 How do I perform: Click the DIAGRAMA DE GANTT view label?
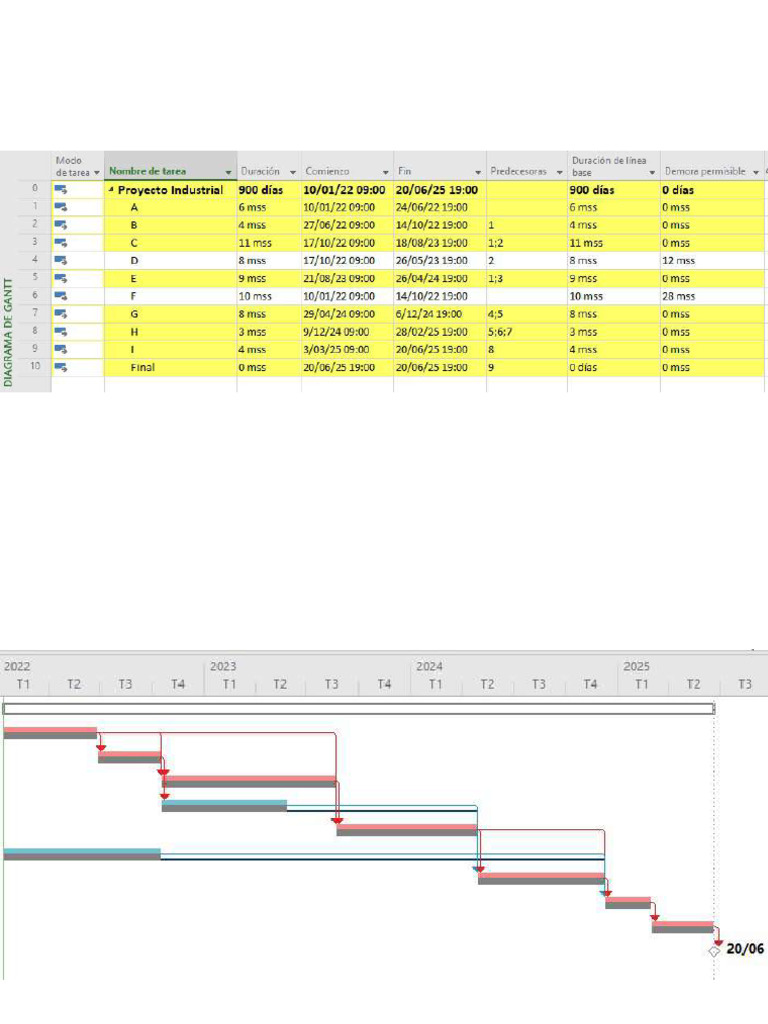(x=8, y=332)
